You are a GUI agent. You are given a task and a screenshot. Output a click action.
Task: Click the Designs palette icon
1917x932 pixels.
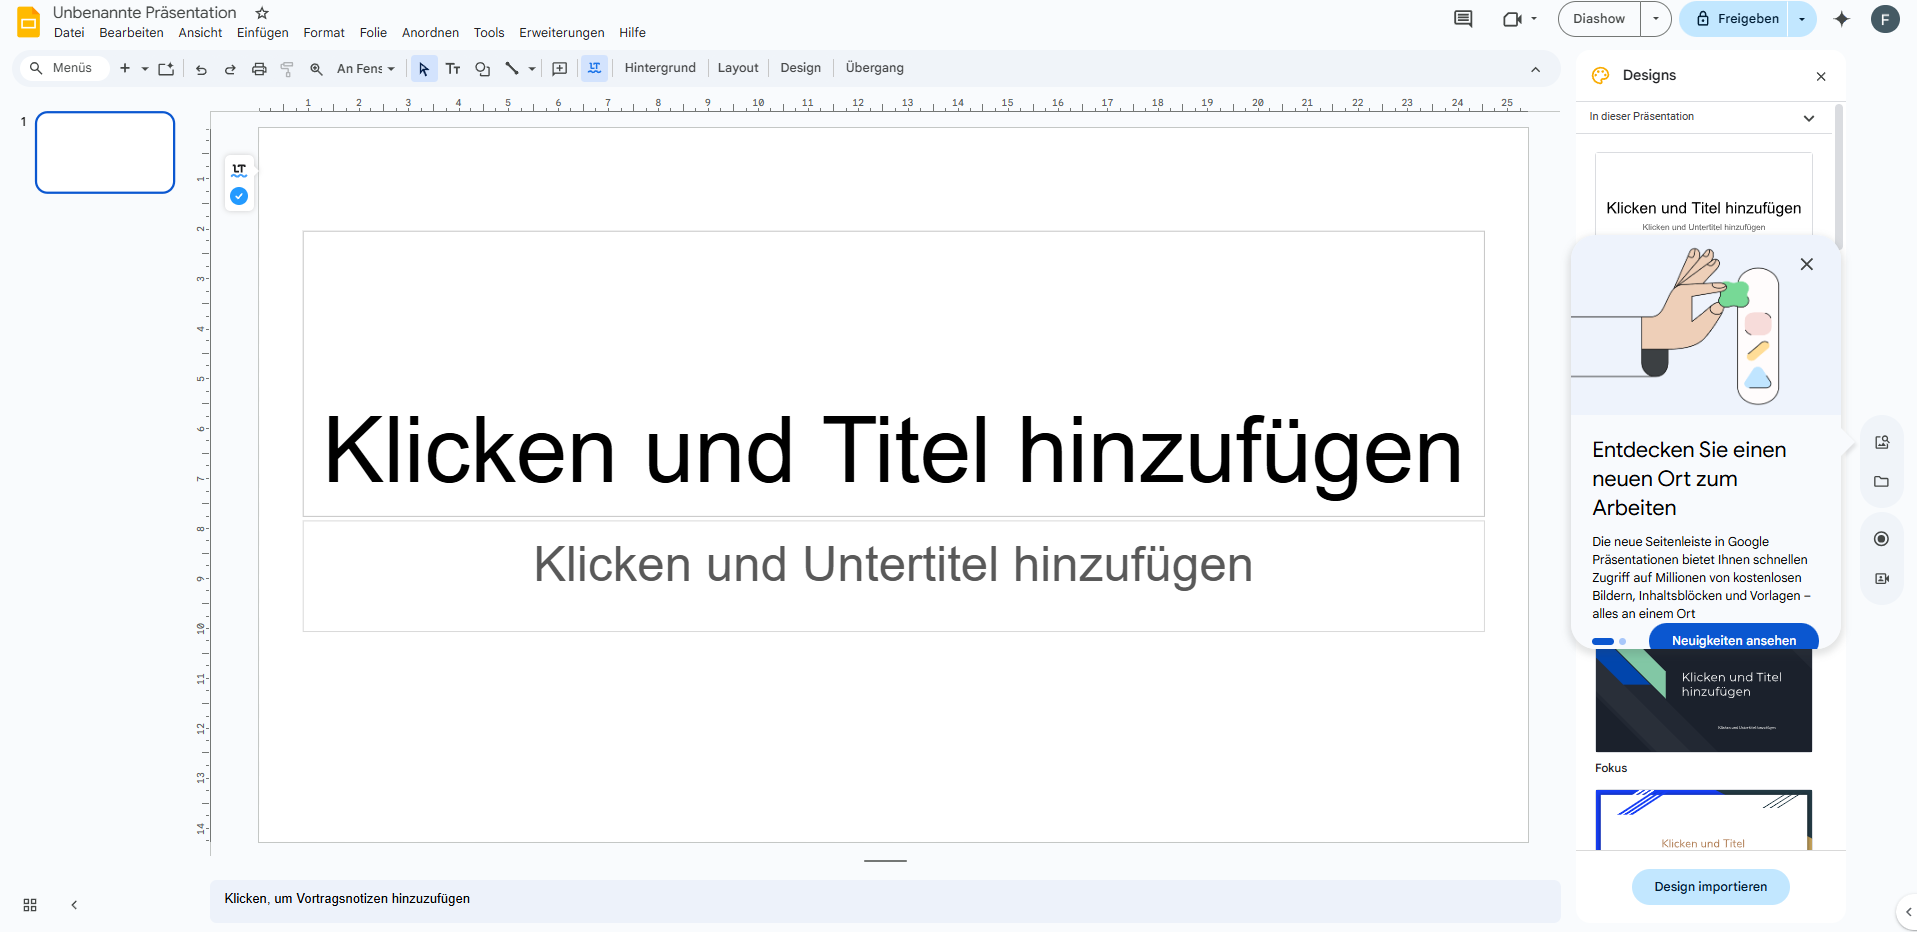point(1600,75)
